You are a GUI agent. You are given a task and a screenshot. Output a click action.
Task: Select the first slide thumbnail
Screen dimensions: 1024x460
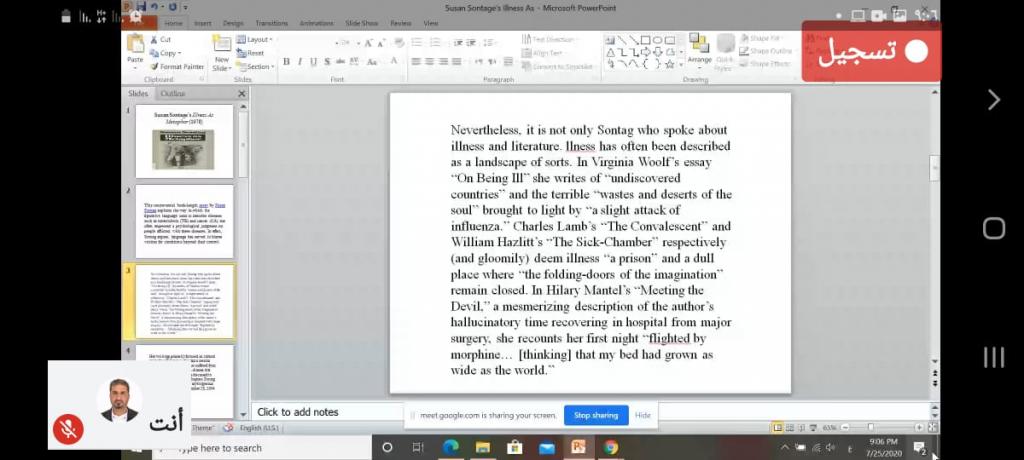point(184,141)
